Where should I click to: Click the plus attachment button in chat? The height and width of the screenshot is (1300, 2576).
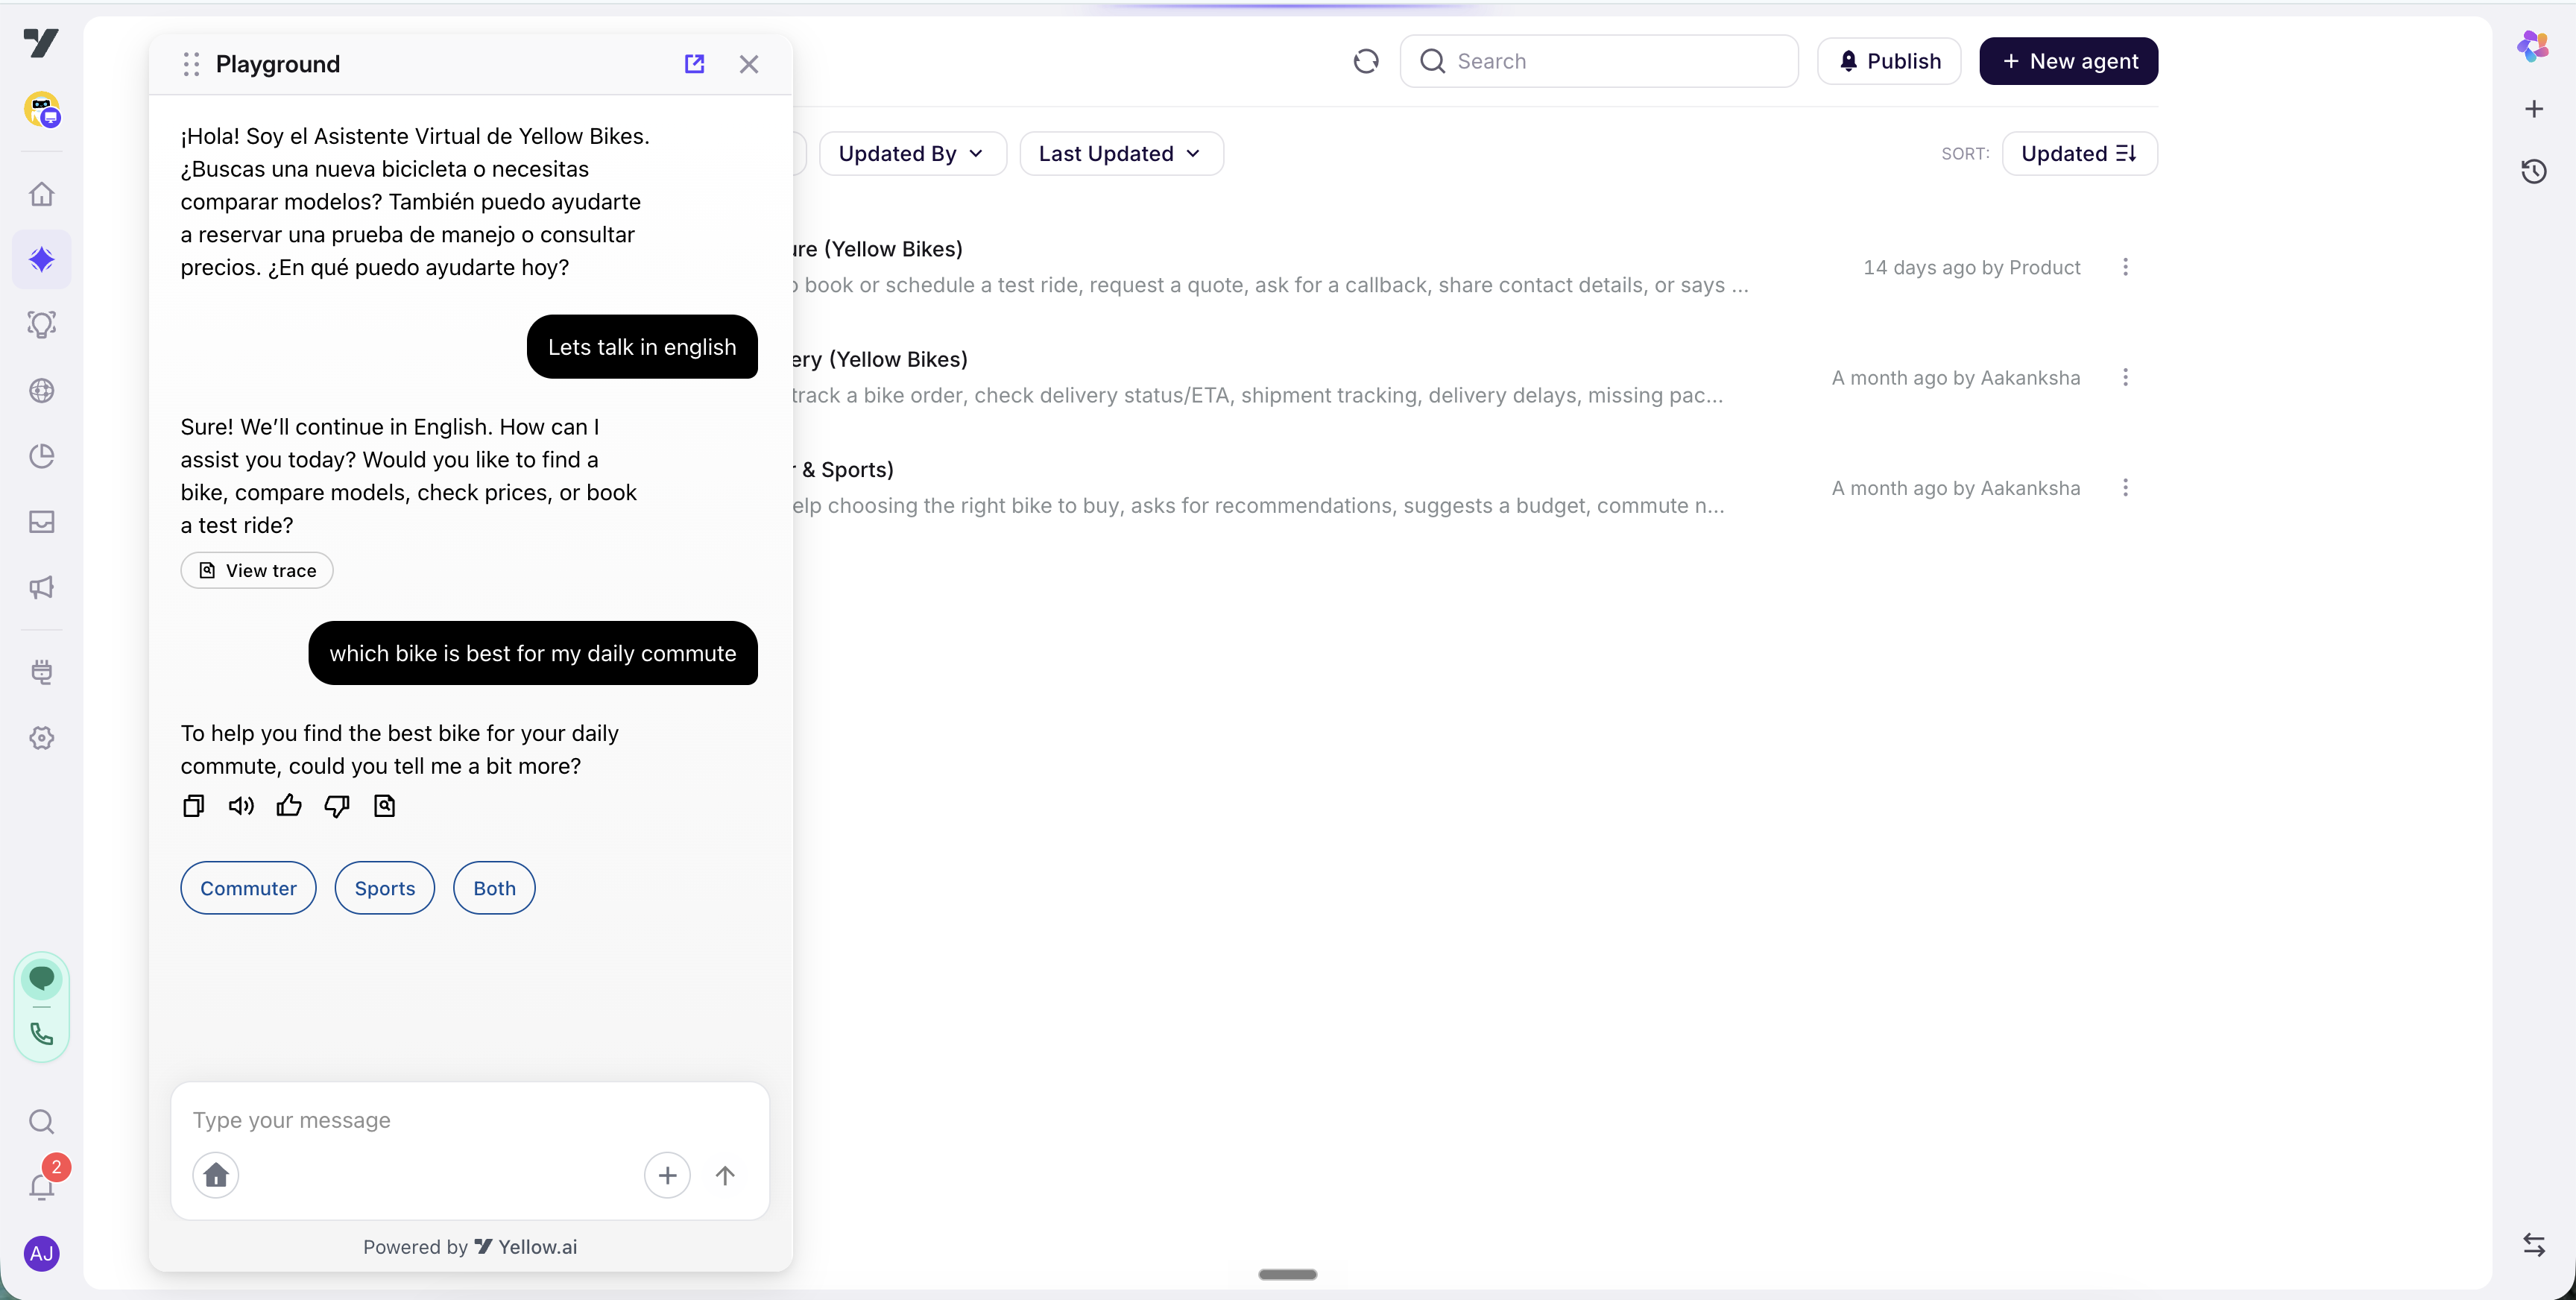click(667, 1175)
